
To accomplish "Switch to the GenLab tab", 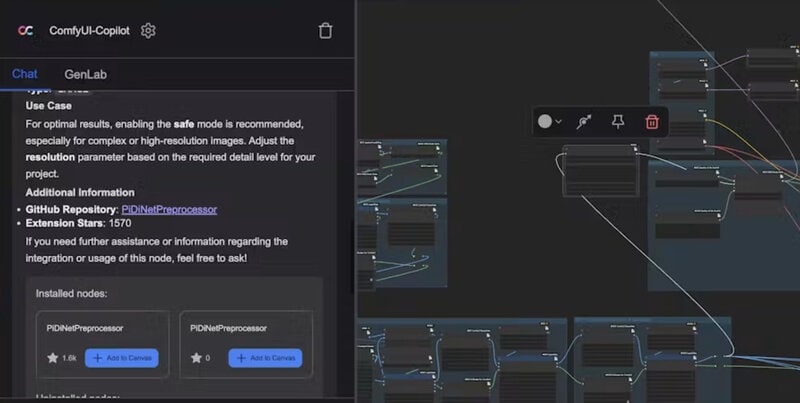I will click(x=86, y=74).
